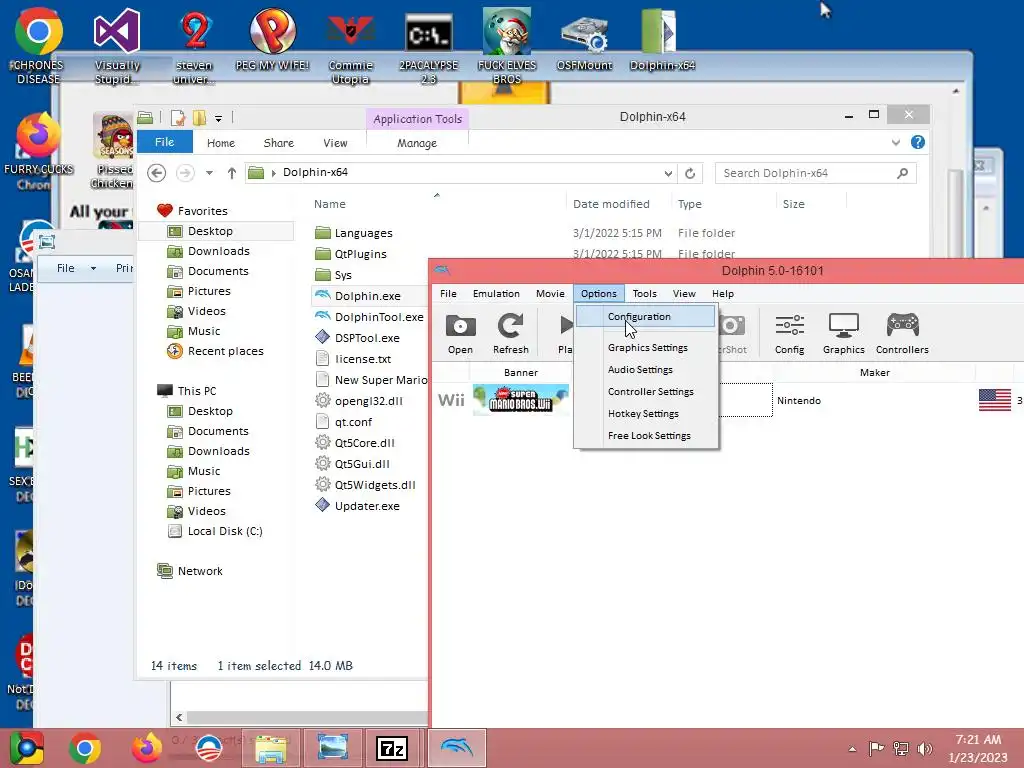Open Dolphin's Help menu

click(722, 294)
